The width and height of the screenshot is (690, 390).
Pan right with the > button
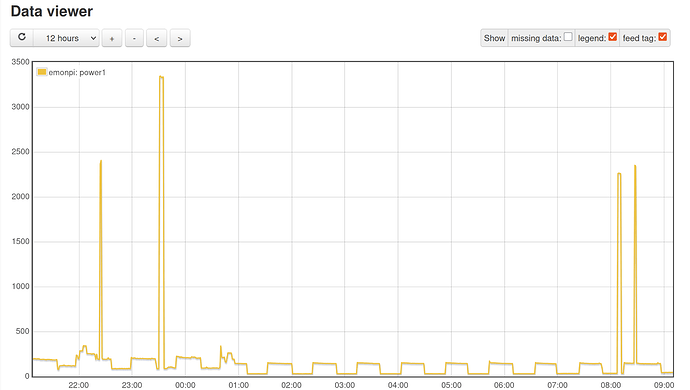180,38
